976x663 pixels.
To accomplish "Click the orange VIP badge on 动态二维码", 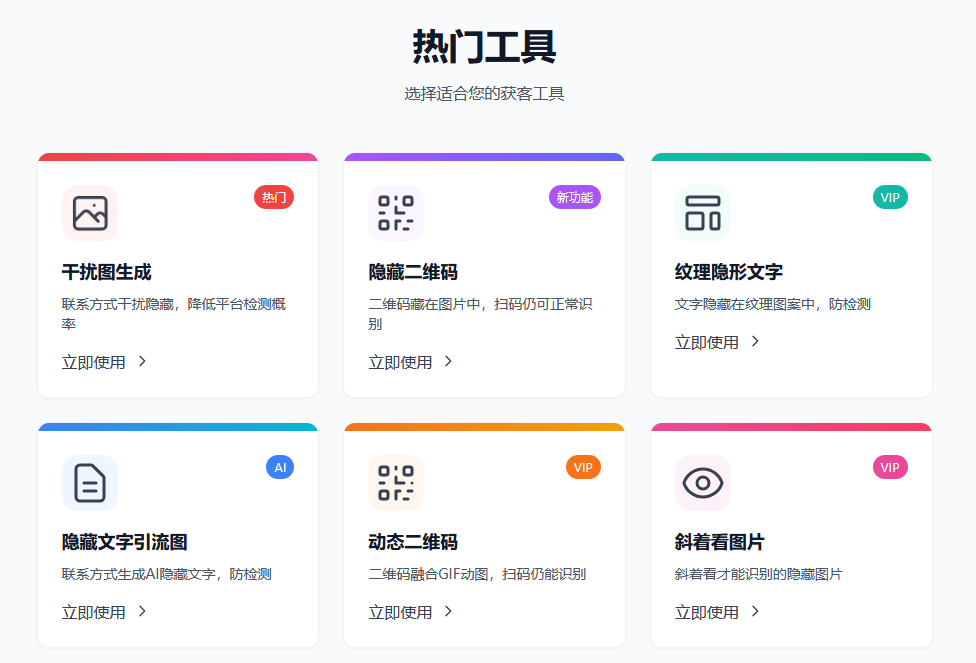I will (x=583, y=468).
